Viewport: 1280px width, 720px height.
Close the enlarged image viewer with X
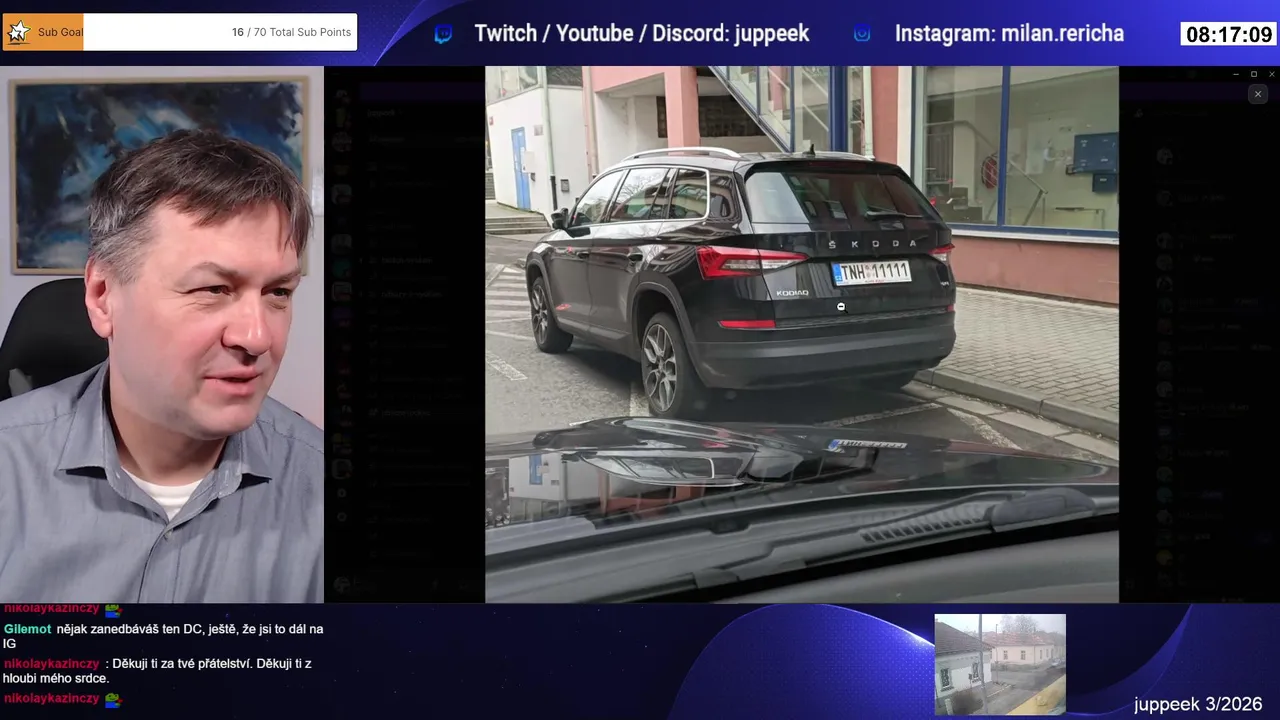(1258, 94)
